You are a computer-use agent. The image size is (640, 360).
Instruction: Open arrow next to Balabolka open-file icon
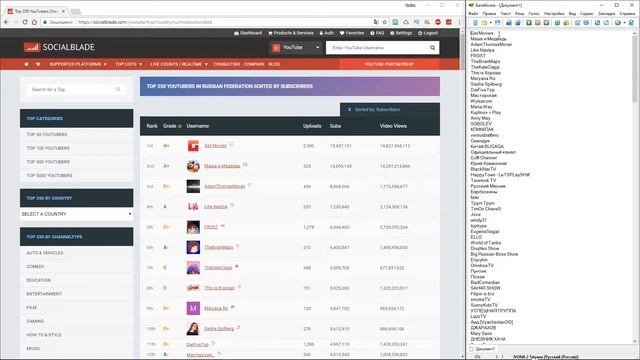[x=491, y=23]
